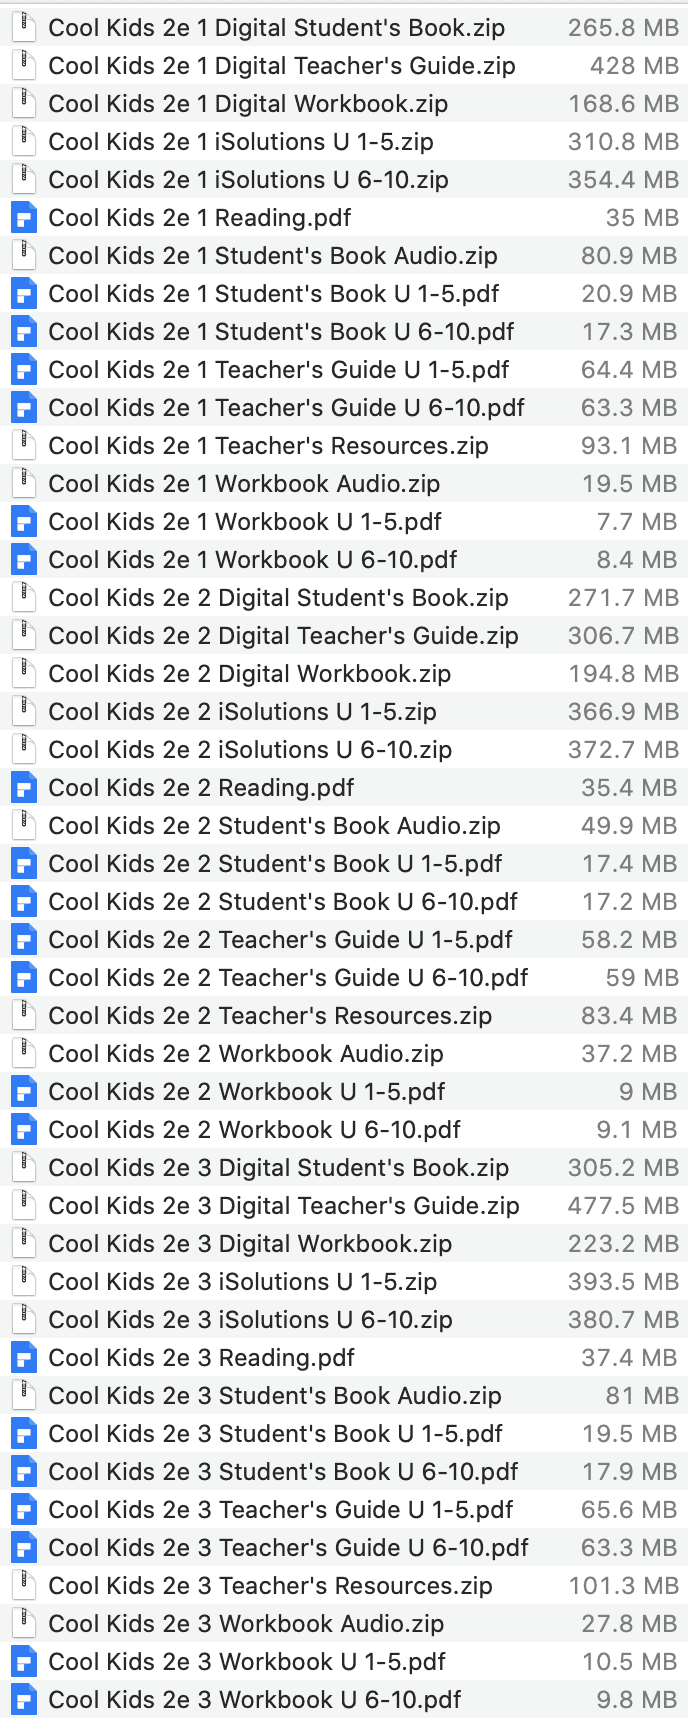Click the PDF icon for Cool Kids 2e 1 Reading.pdf
The image size is (688, 1720).
[x=23, y=218]
